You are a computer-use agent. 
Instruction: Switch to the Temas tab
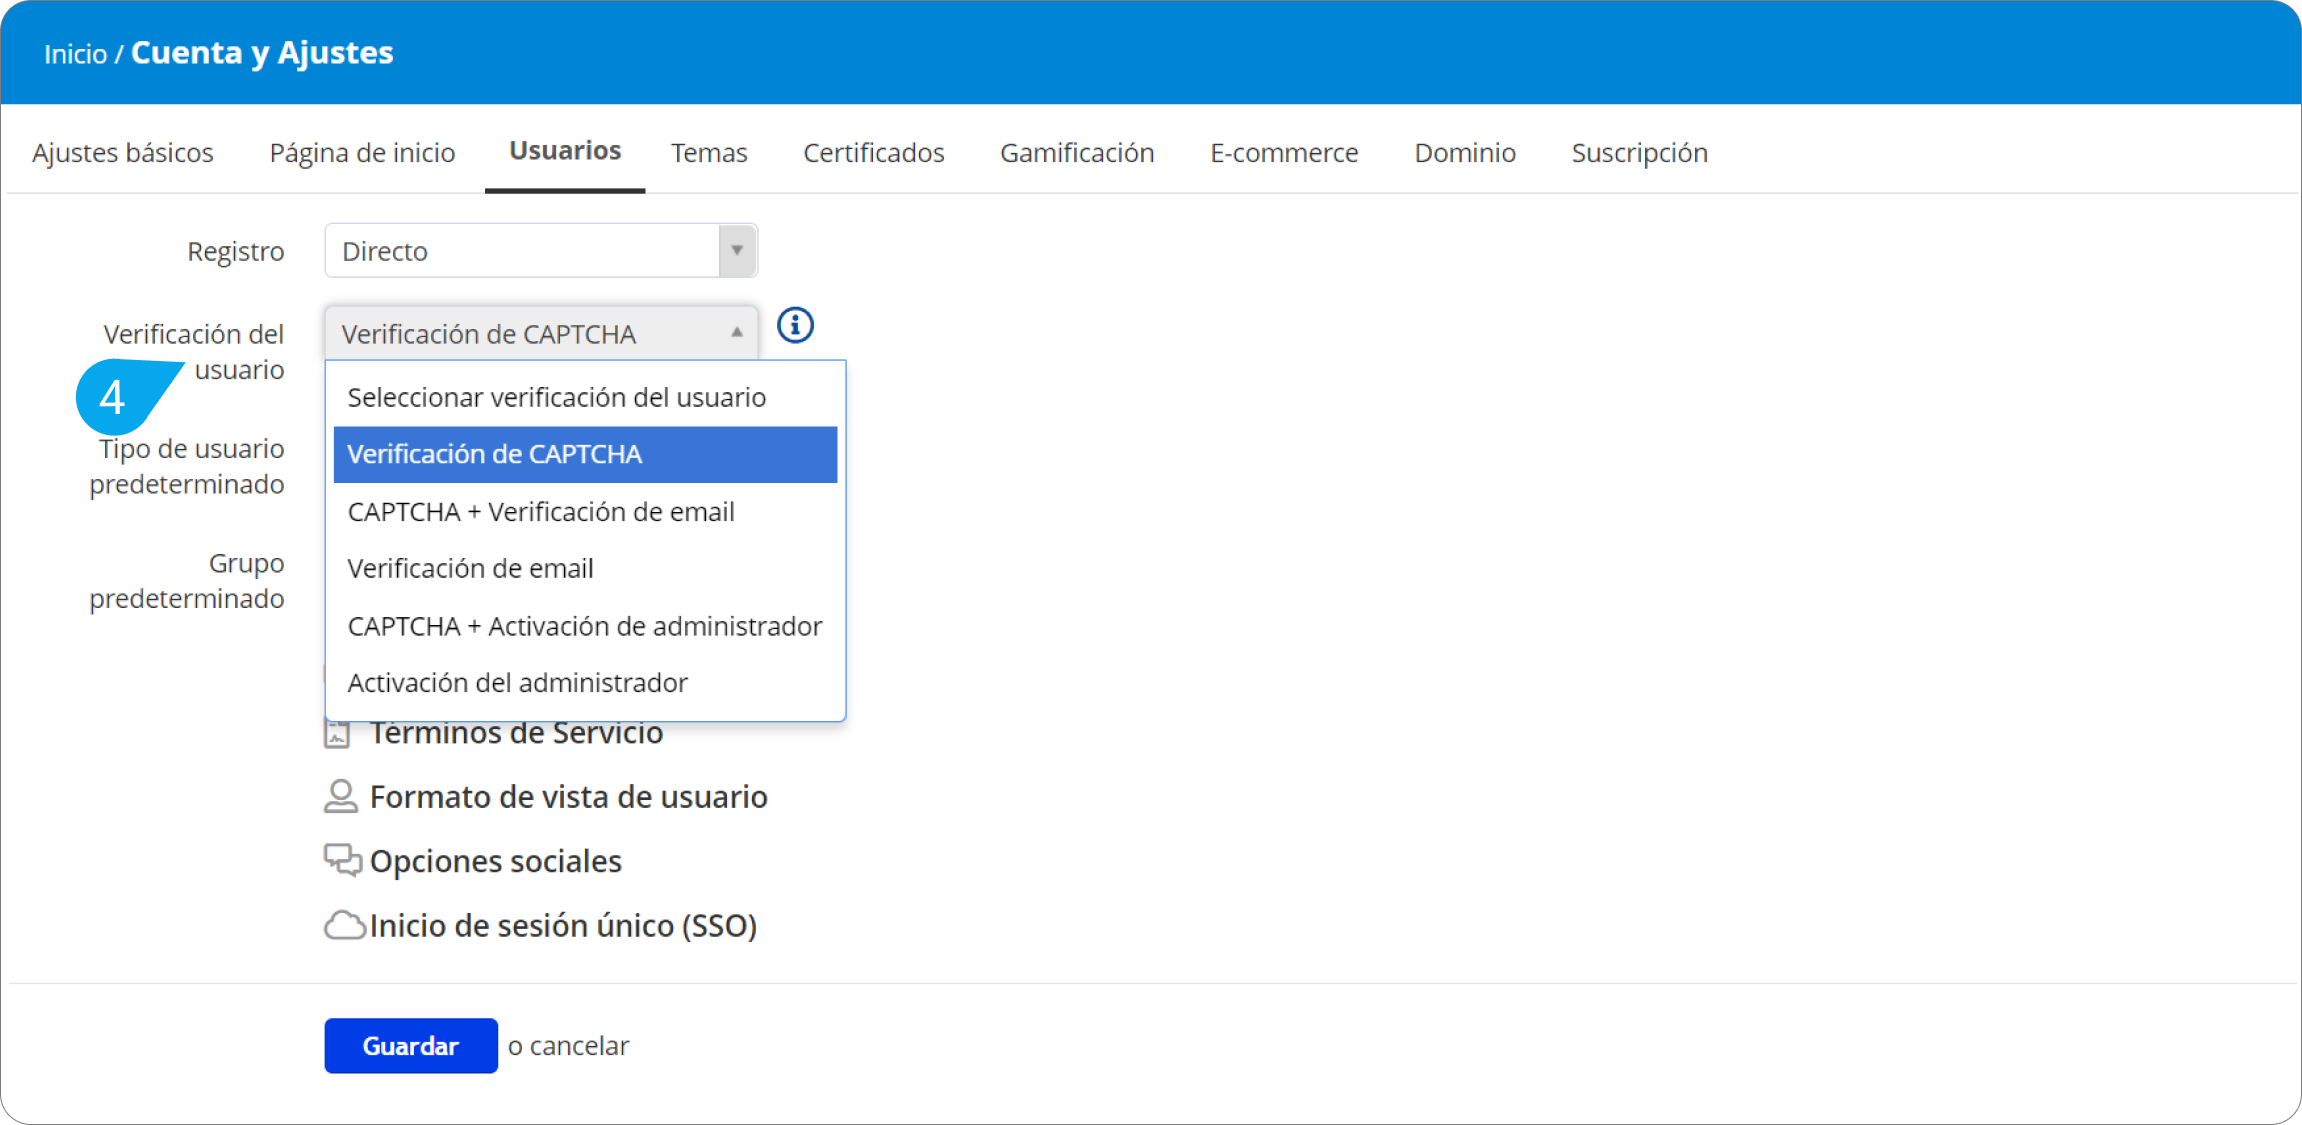708,153
